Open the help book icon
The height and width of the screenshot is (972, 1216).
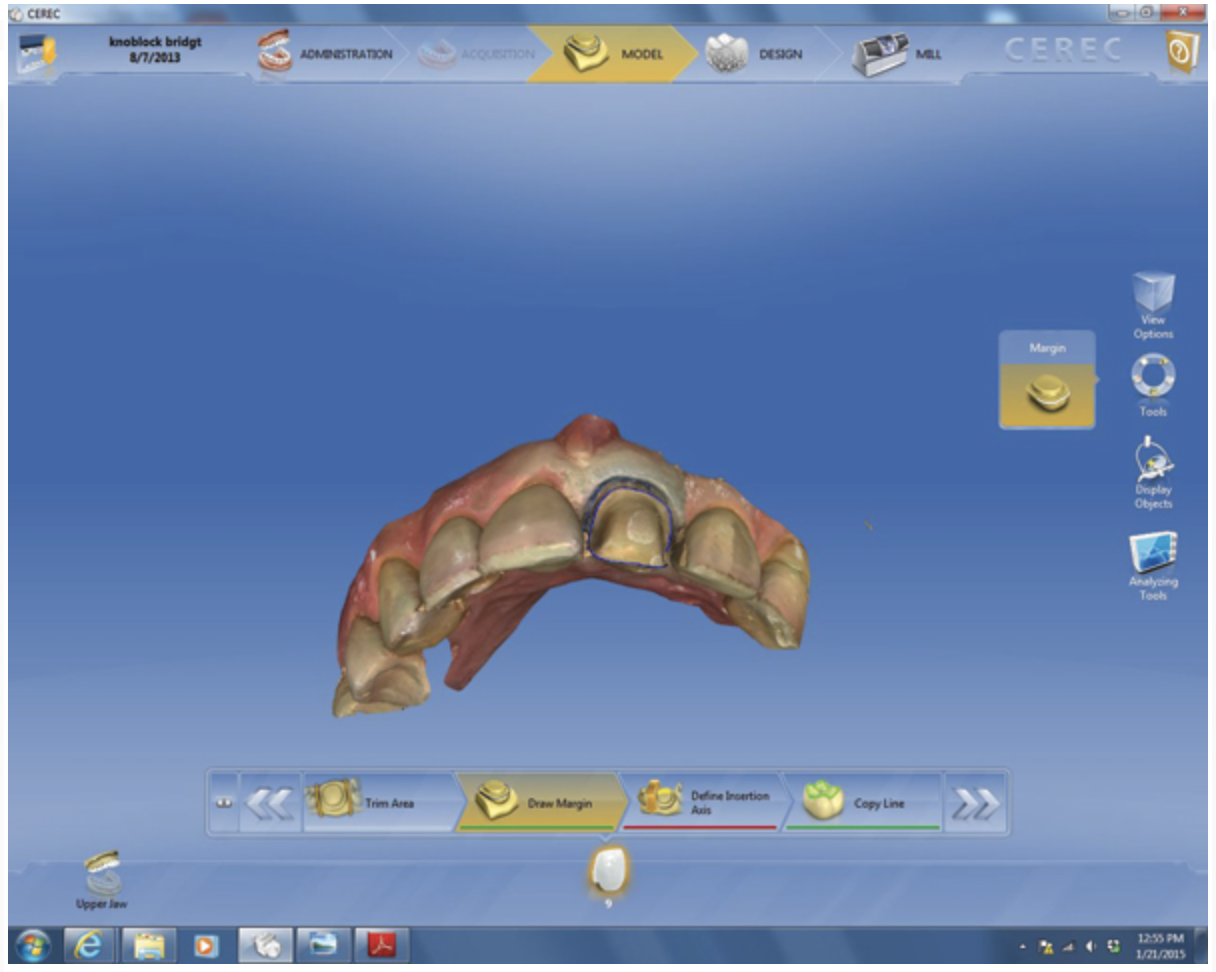tap(1181, 54)
